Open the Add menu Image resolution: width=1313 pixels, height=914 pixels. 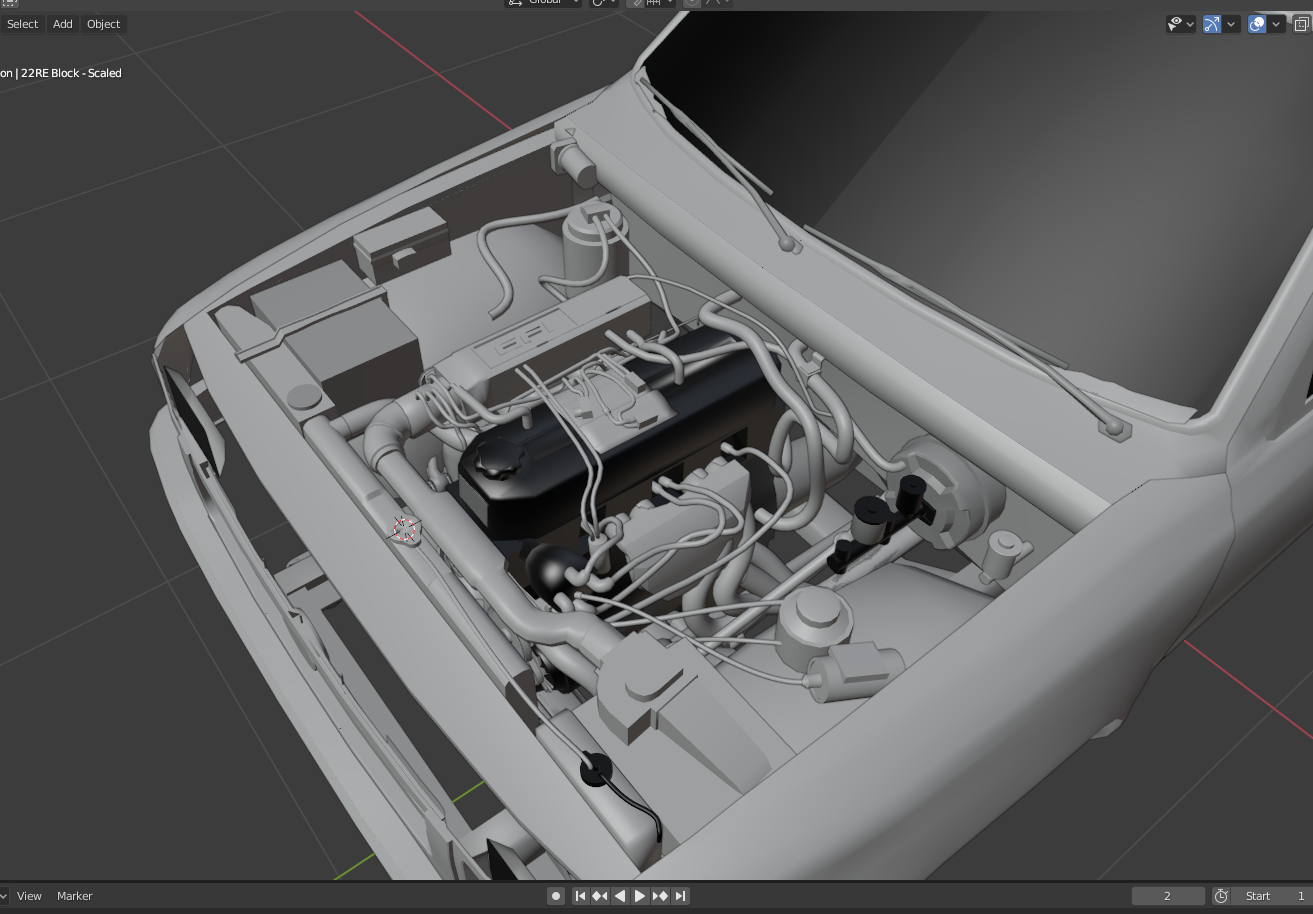(63, 24)
